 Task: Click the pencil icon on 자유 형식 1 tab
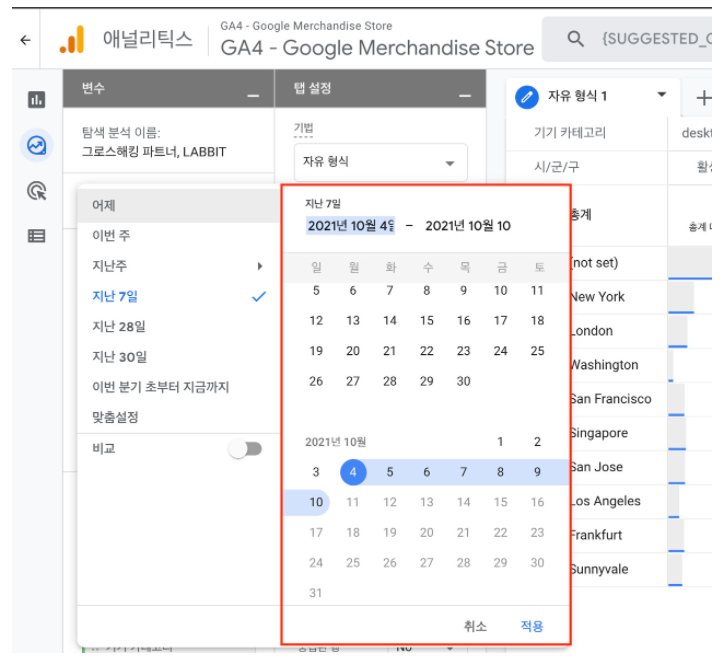click(x=527, y=97)
